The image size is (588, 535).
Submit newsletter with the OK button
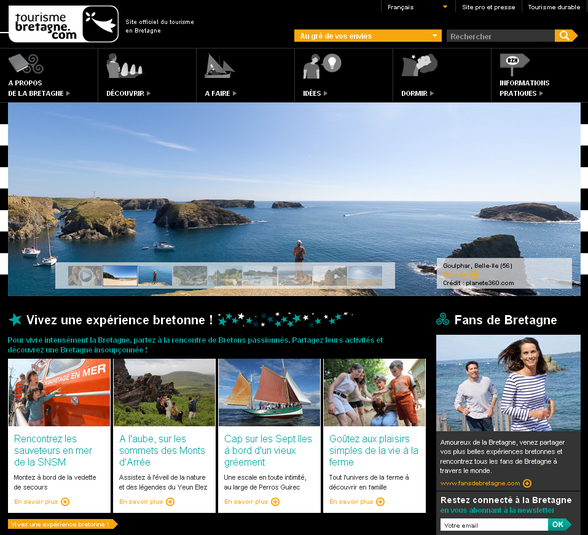(559, 525)
